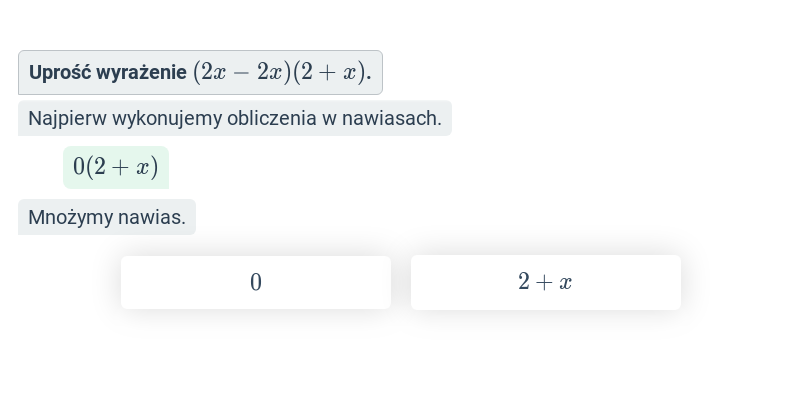Click the (2x − 2x) bracket in the task
The height and width of the screenshot is (400, 800).
(242, 72)
